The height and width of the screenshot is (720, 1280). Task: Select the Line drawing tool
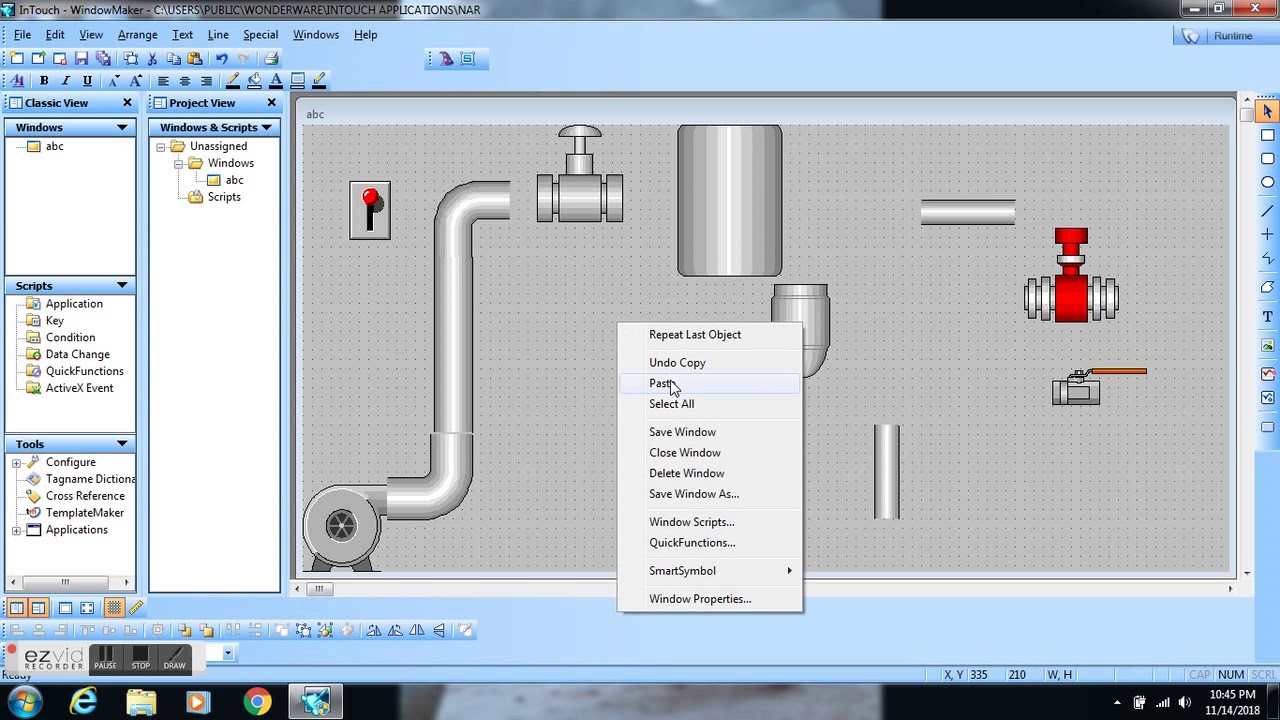(x=1267, y=211)
